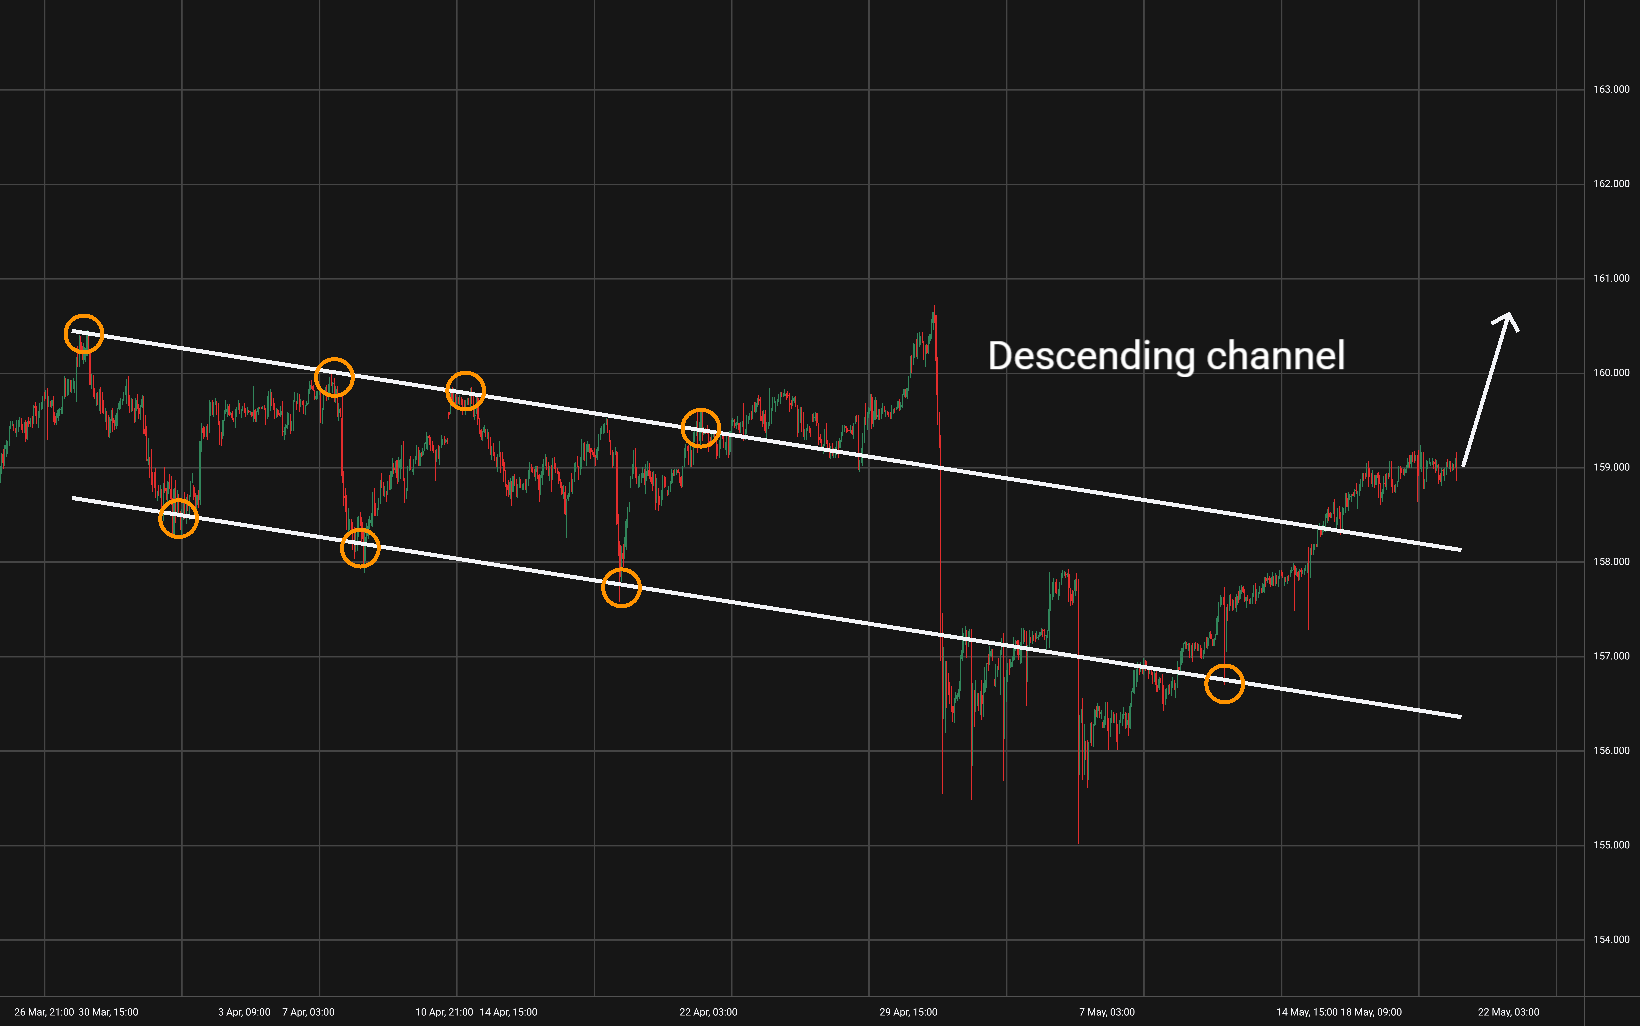Viewport: 1640px width, 1026px height.
Task: Select the orange circle on the lower line near 157.000
Action: tap(1224, 683)
